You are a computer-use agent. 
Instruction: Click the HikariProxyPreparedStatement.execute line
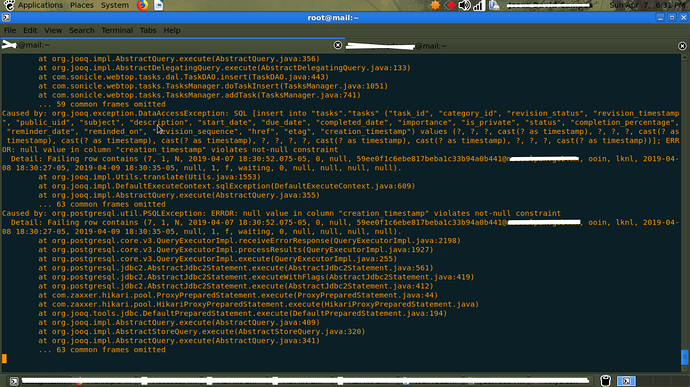click(258, 304)
